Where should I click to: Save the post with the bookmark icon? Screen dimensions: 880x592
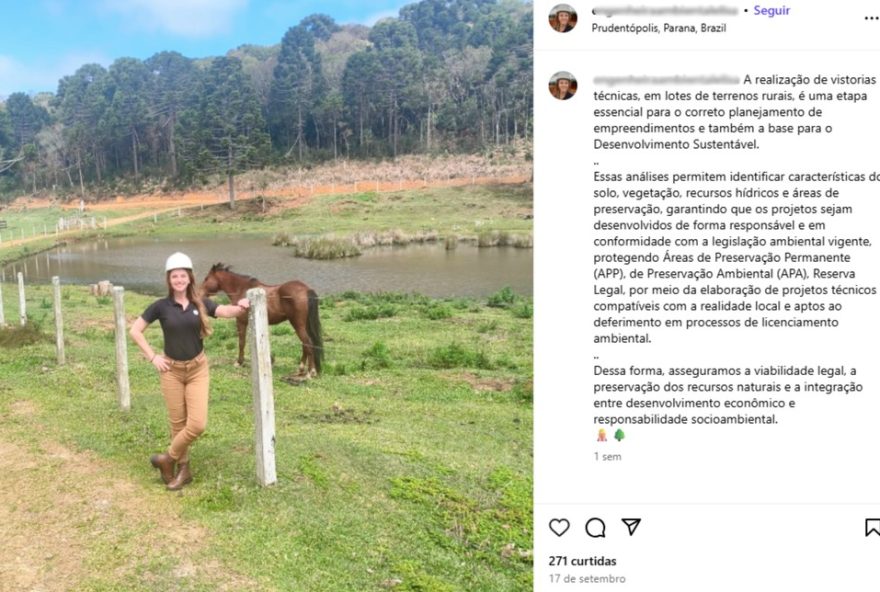[x=872, y=527]
